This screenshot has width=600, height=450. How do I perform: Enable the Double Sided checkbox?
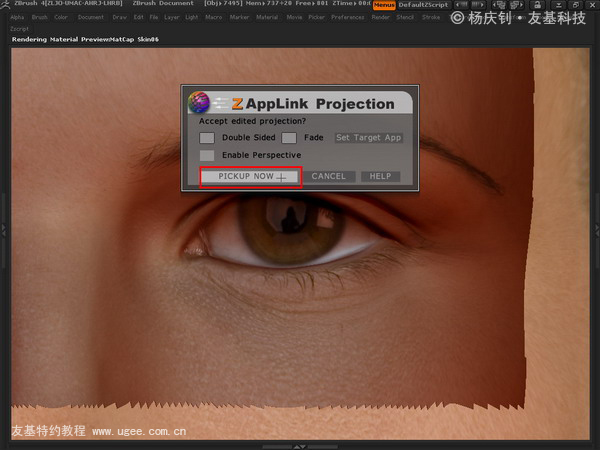pyautogui.click(x=207, y=138)
